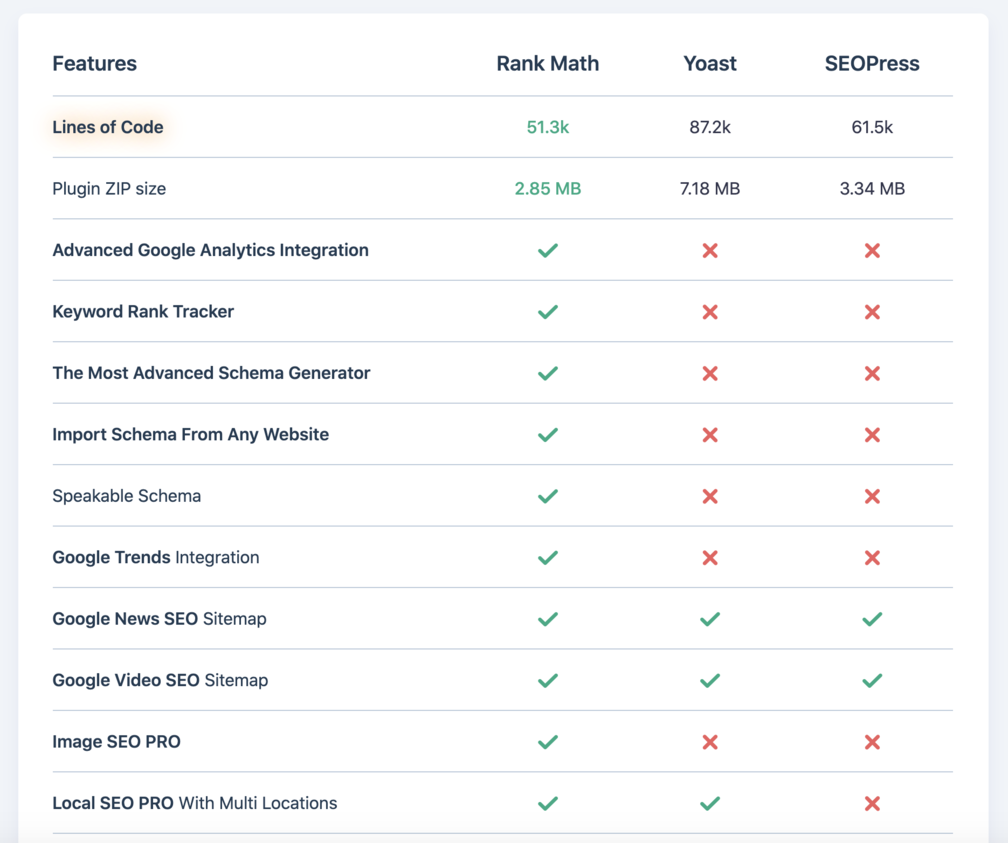1008x843 pixels.
Task: Click Rank Math checkmark for Image SEO PRO
Action: tap(548, 742)
